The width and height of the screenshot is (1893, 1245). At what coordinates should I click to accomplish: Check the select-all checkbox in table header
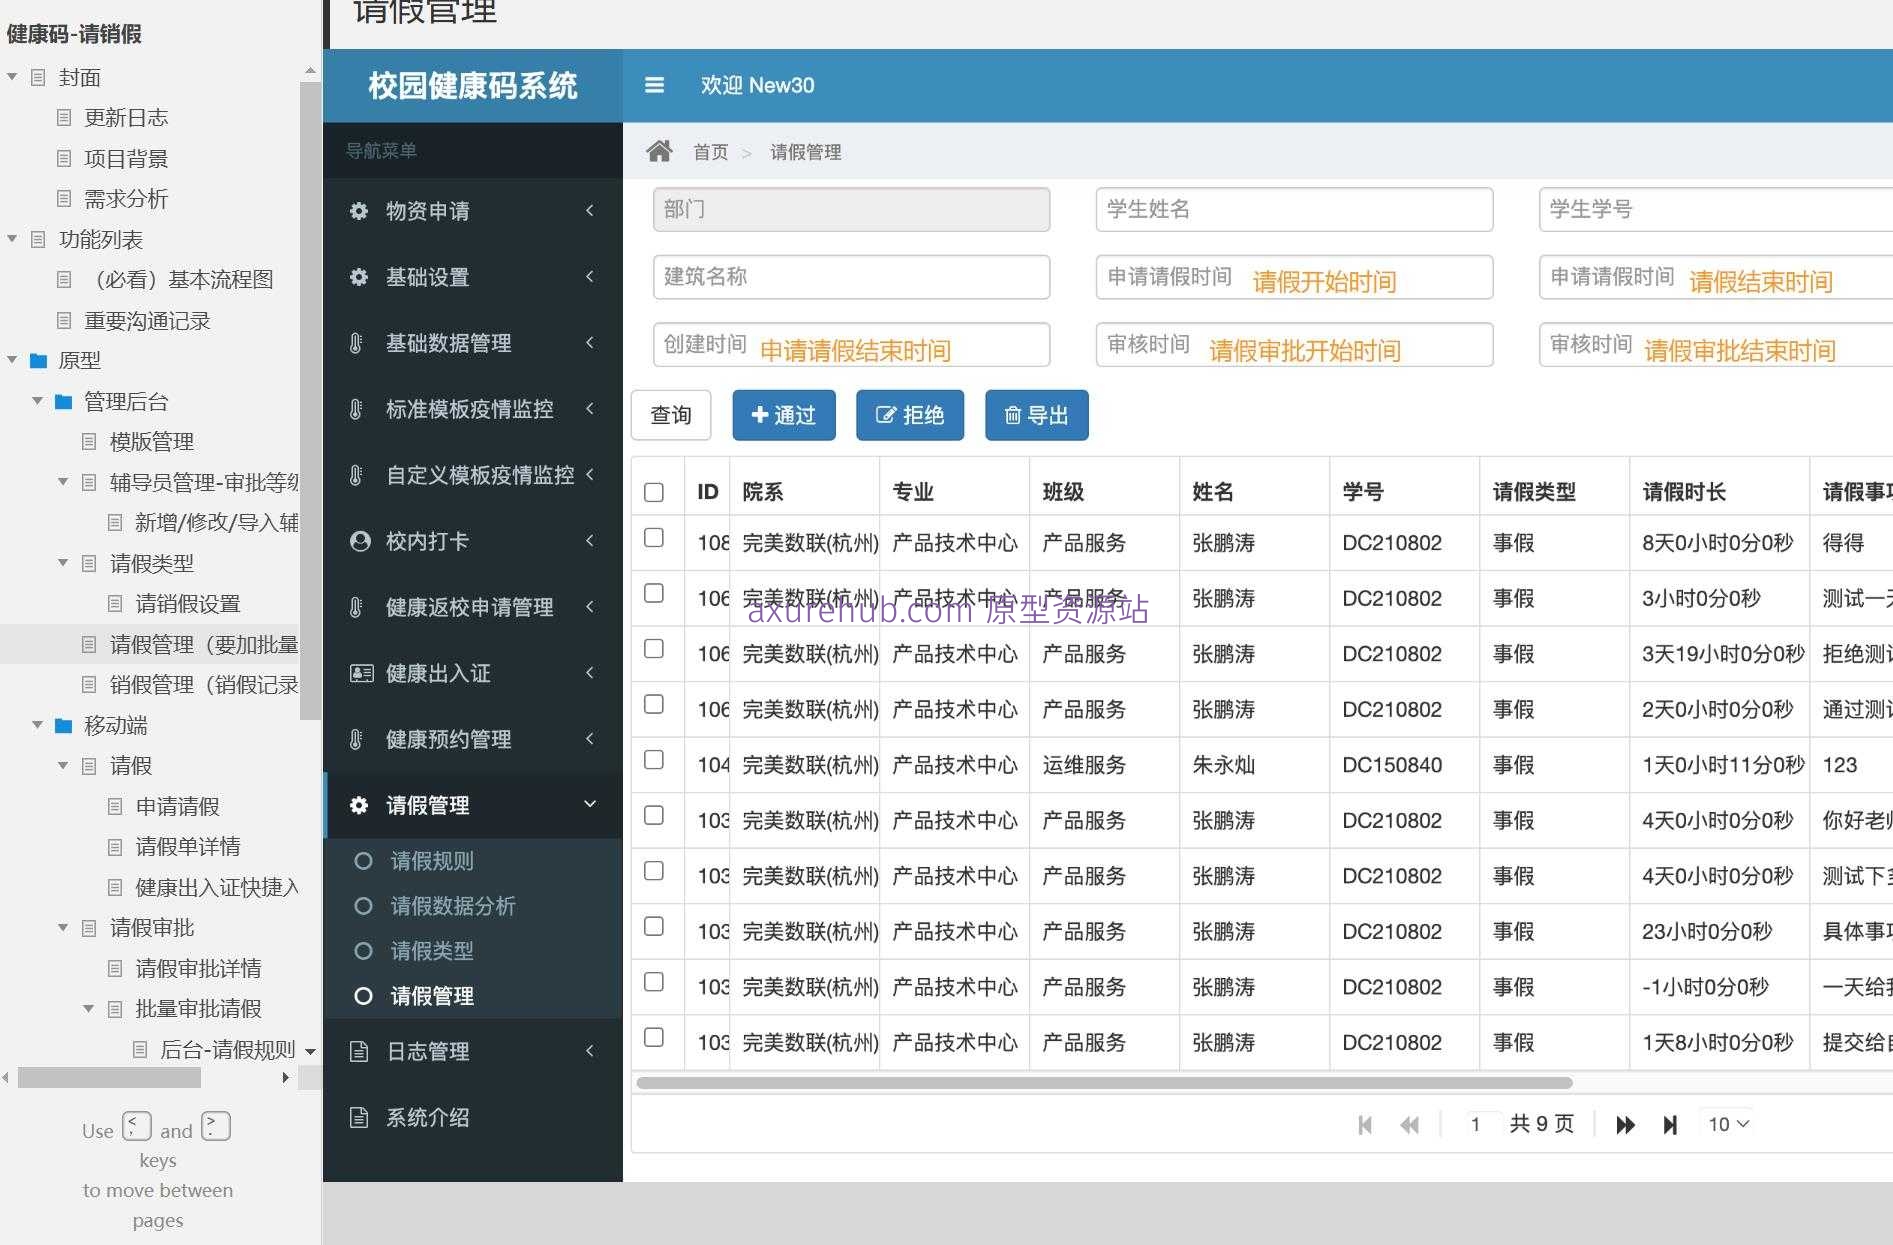pyautogui.click(x=655, y=491)
